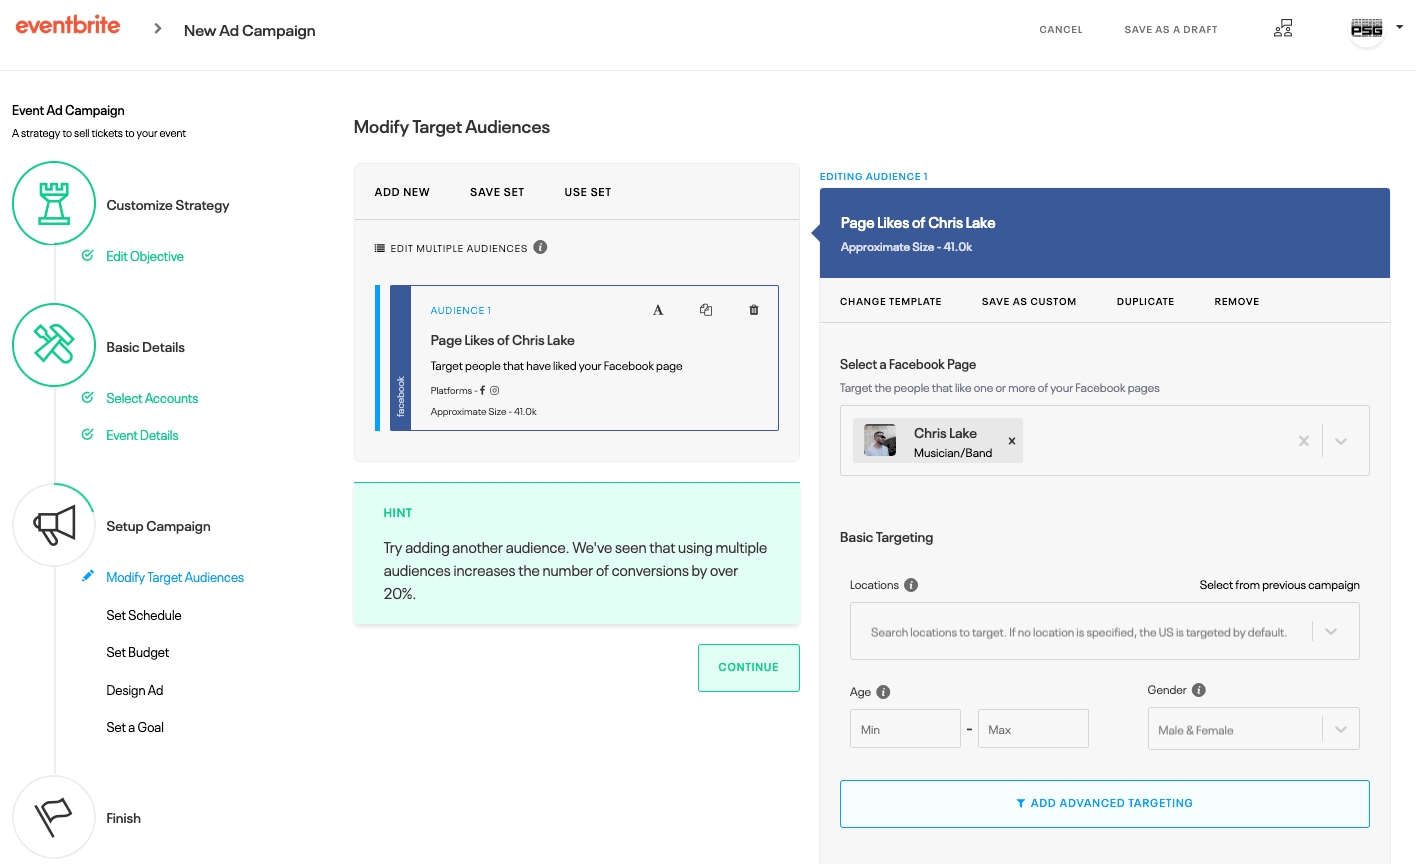
Task: Click the duplicate icon on Audience 1 card
Action: 706,310
